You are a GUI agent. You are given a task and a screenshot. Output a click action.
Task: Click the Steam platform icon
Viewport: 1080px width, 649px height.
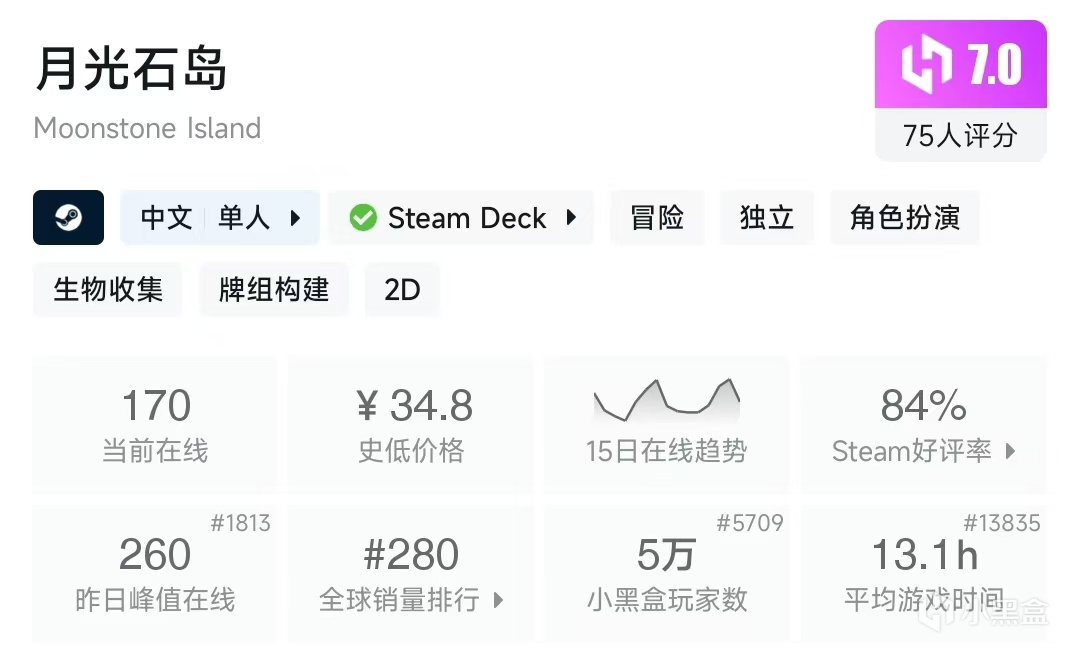pyautogui.click(x=68, y=218)
